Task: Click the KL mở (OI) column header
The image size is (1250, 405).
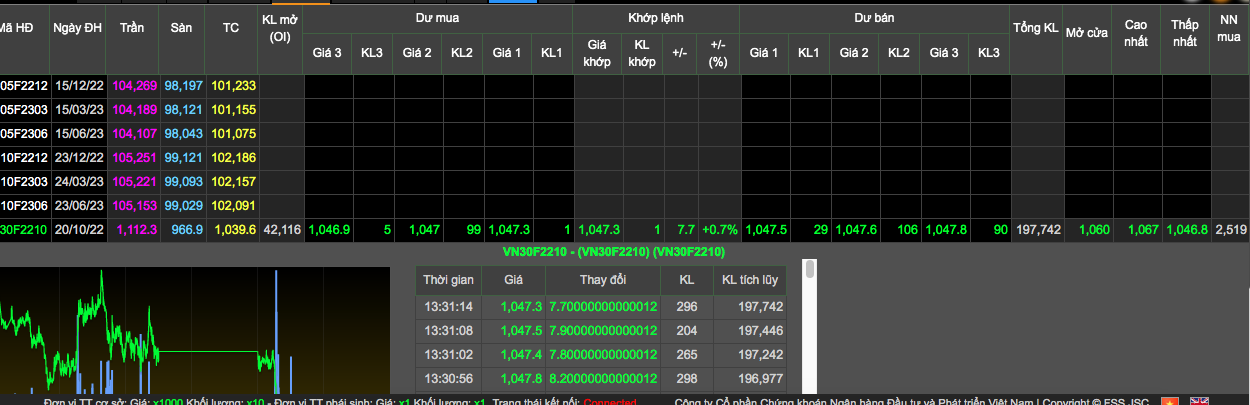Action: (279, 28)
